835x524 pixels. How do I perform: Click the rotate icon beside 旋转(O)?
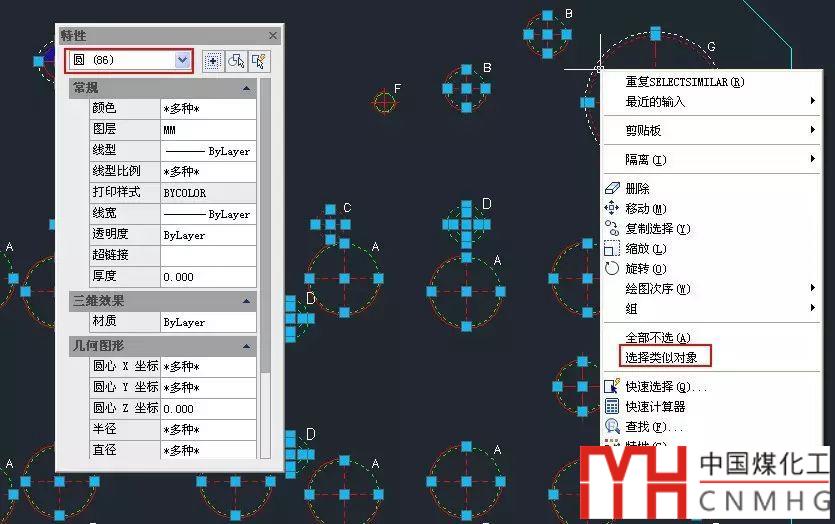click(612, 268)
